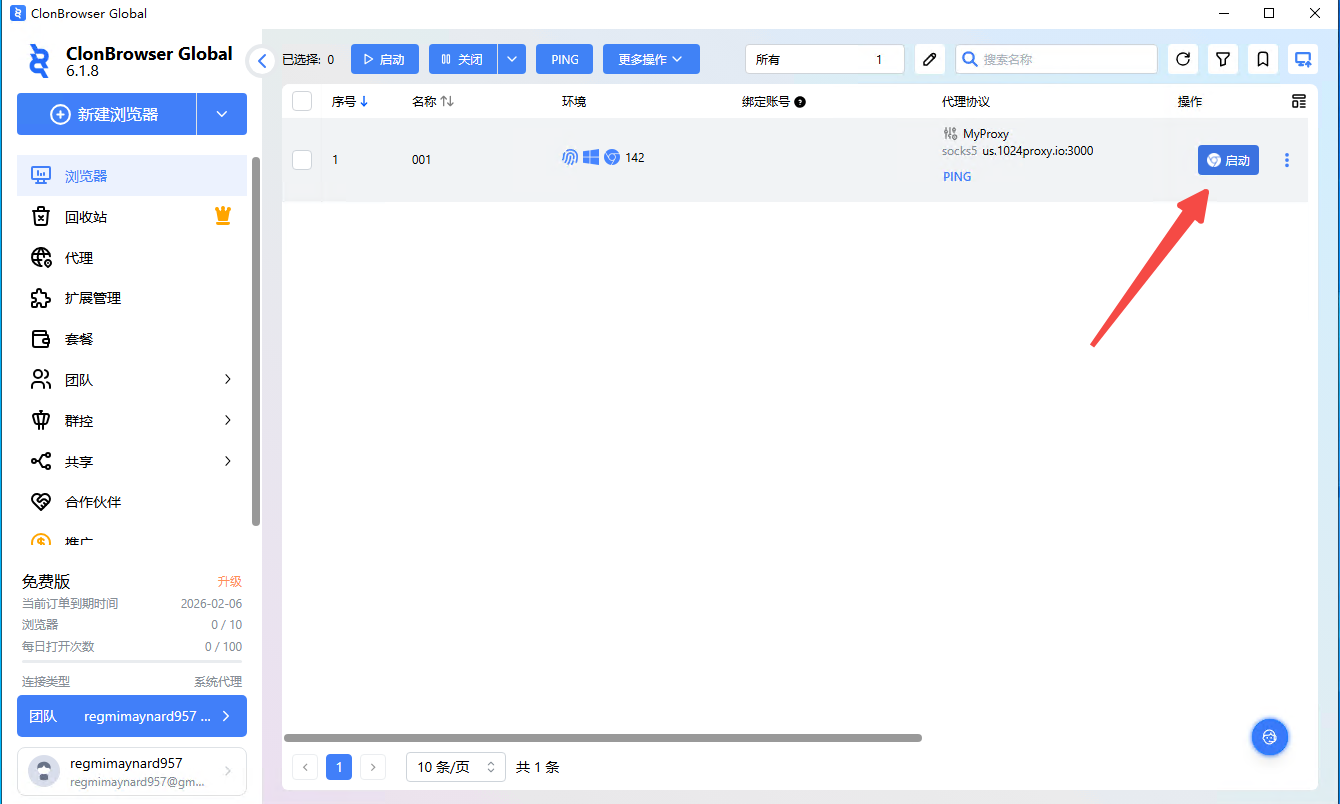Tick the select-all checkbox in header
The image size is (1340, 804).
click(302, 101)
